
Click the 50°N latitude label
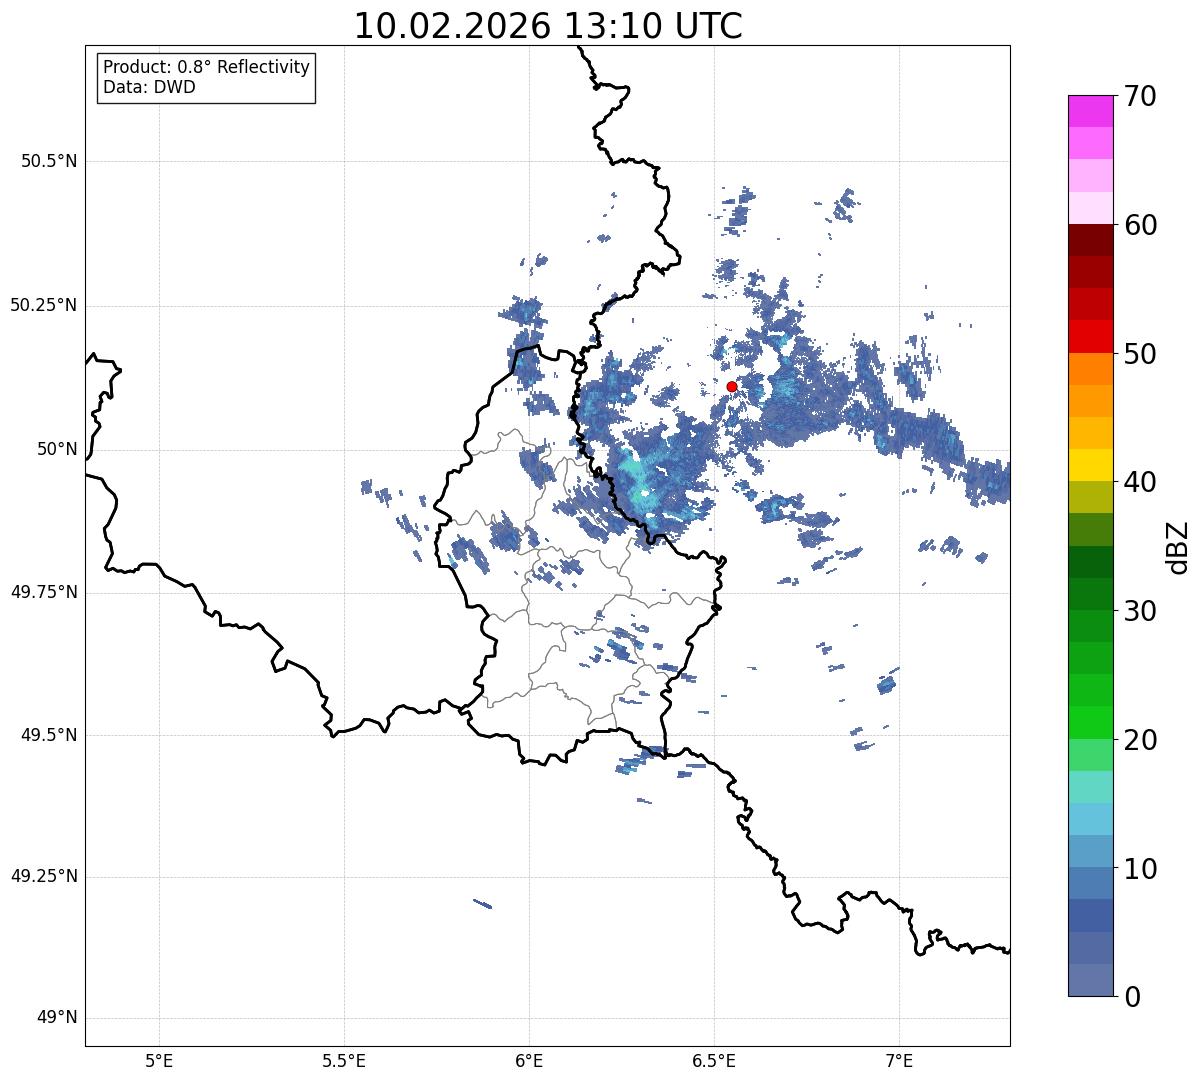click(57, 449)
